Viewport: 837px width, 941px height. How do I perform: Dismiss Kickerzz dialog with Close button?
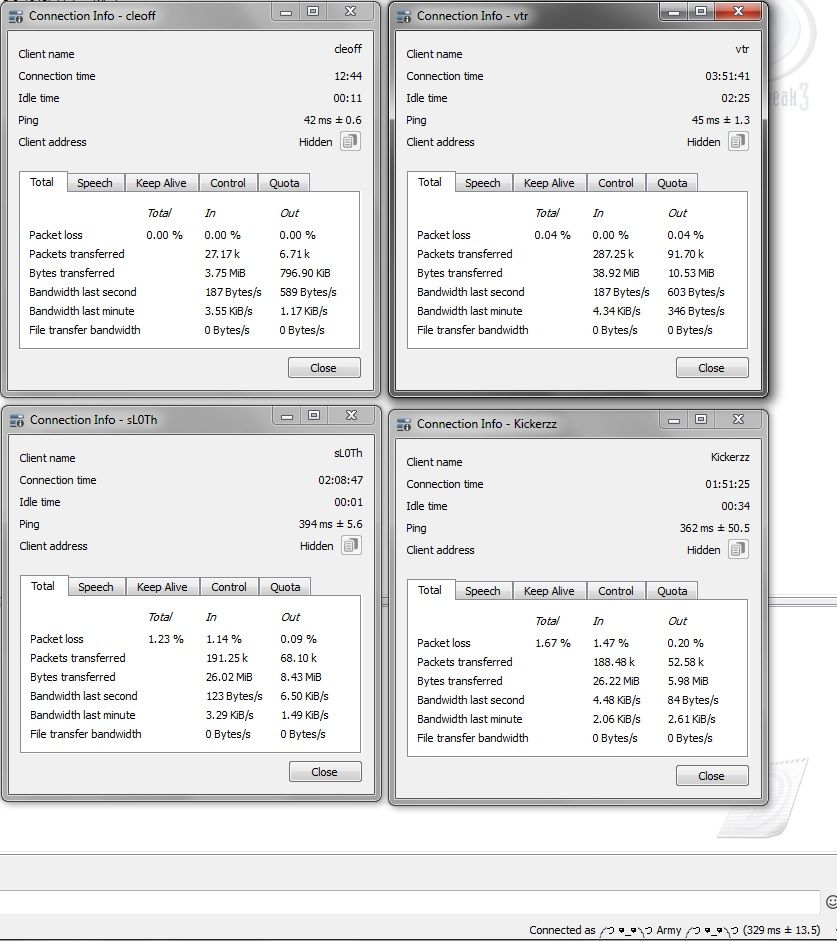(x=711, y=776)
